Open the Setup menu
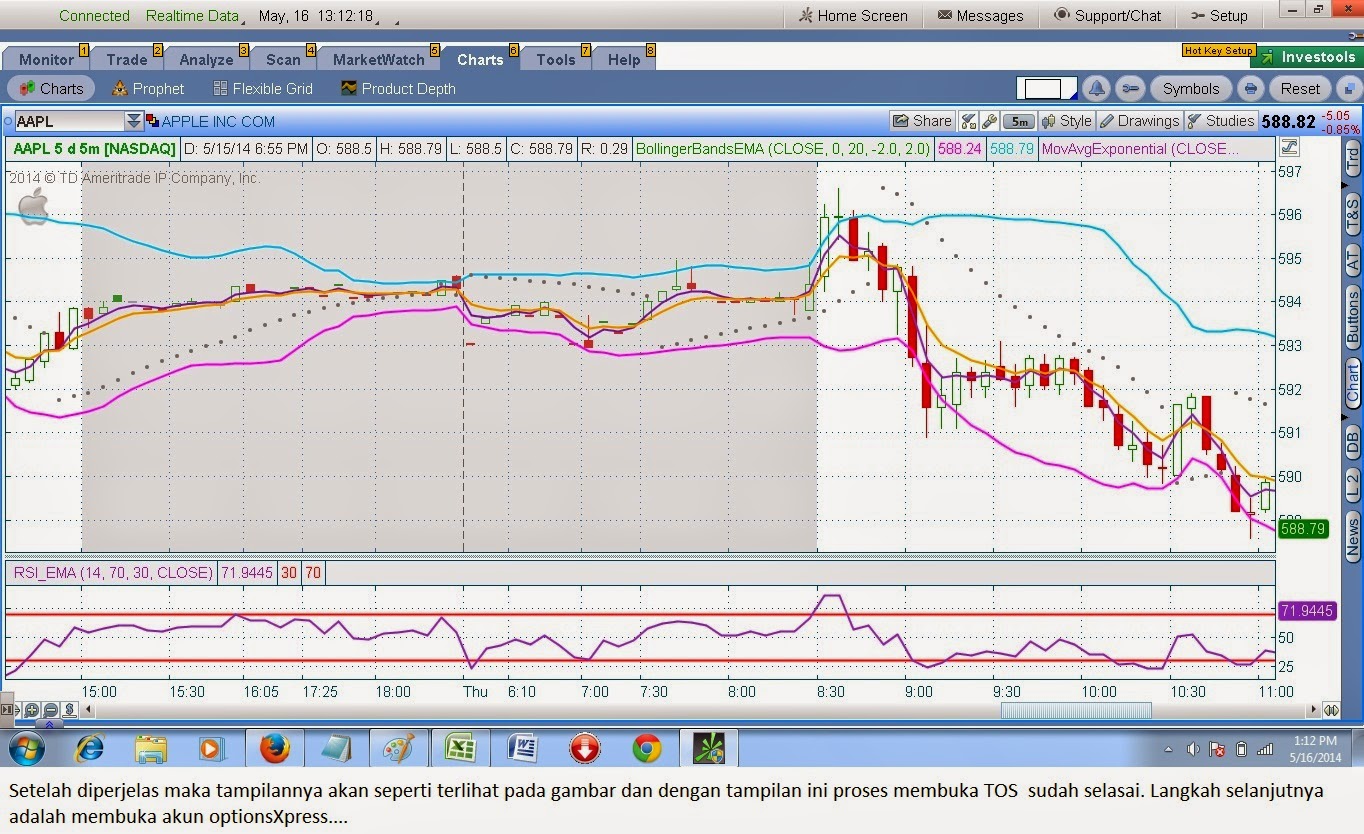Image resolution: width=1364 pixels, height=834 pixels. point(1219,16)
